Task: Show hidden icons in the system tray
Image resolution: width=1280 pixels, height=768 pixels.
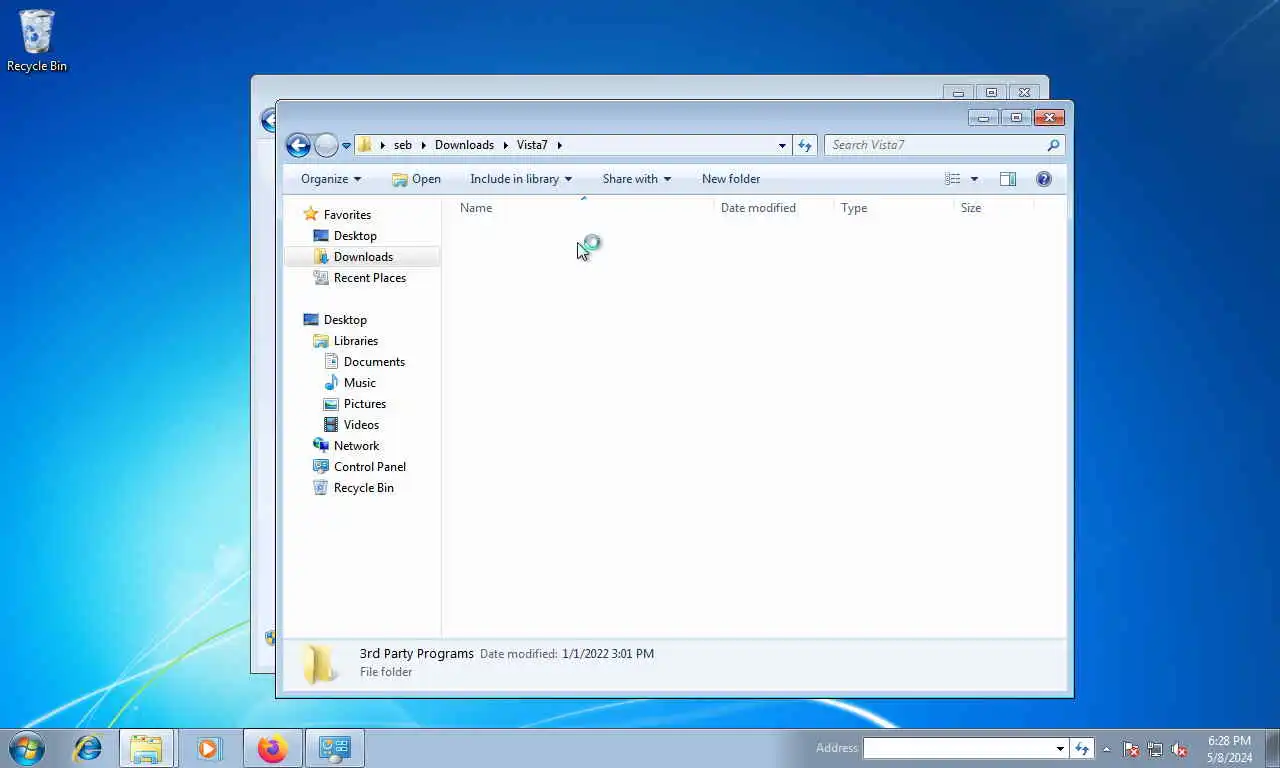Action: point(1106,749)
